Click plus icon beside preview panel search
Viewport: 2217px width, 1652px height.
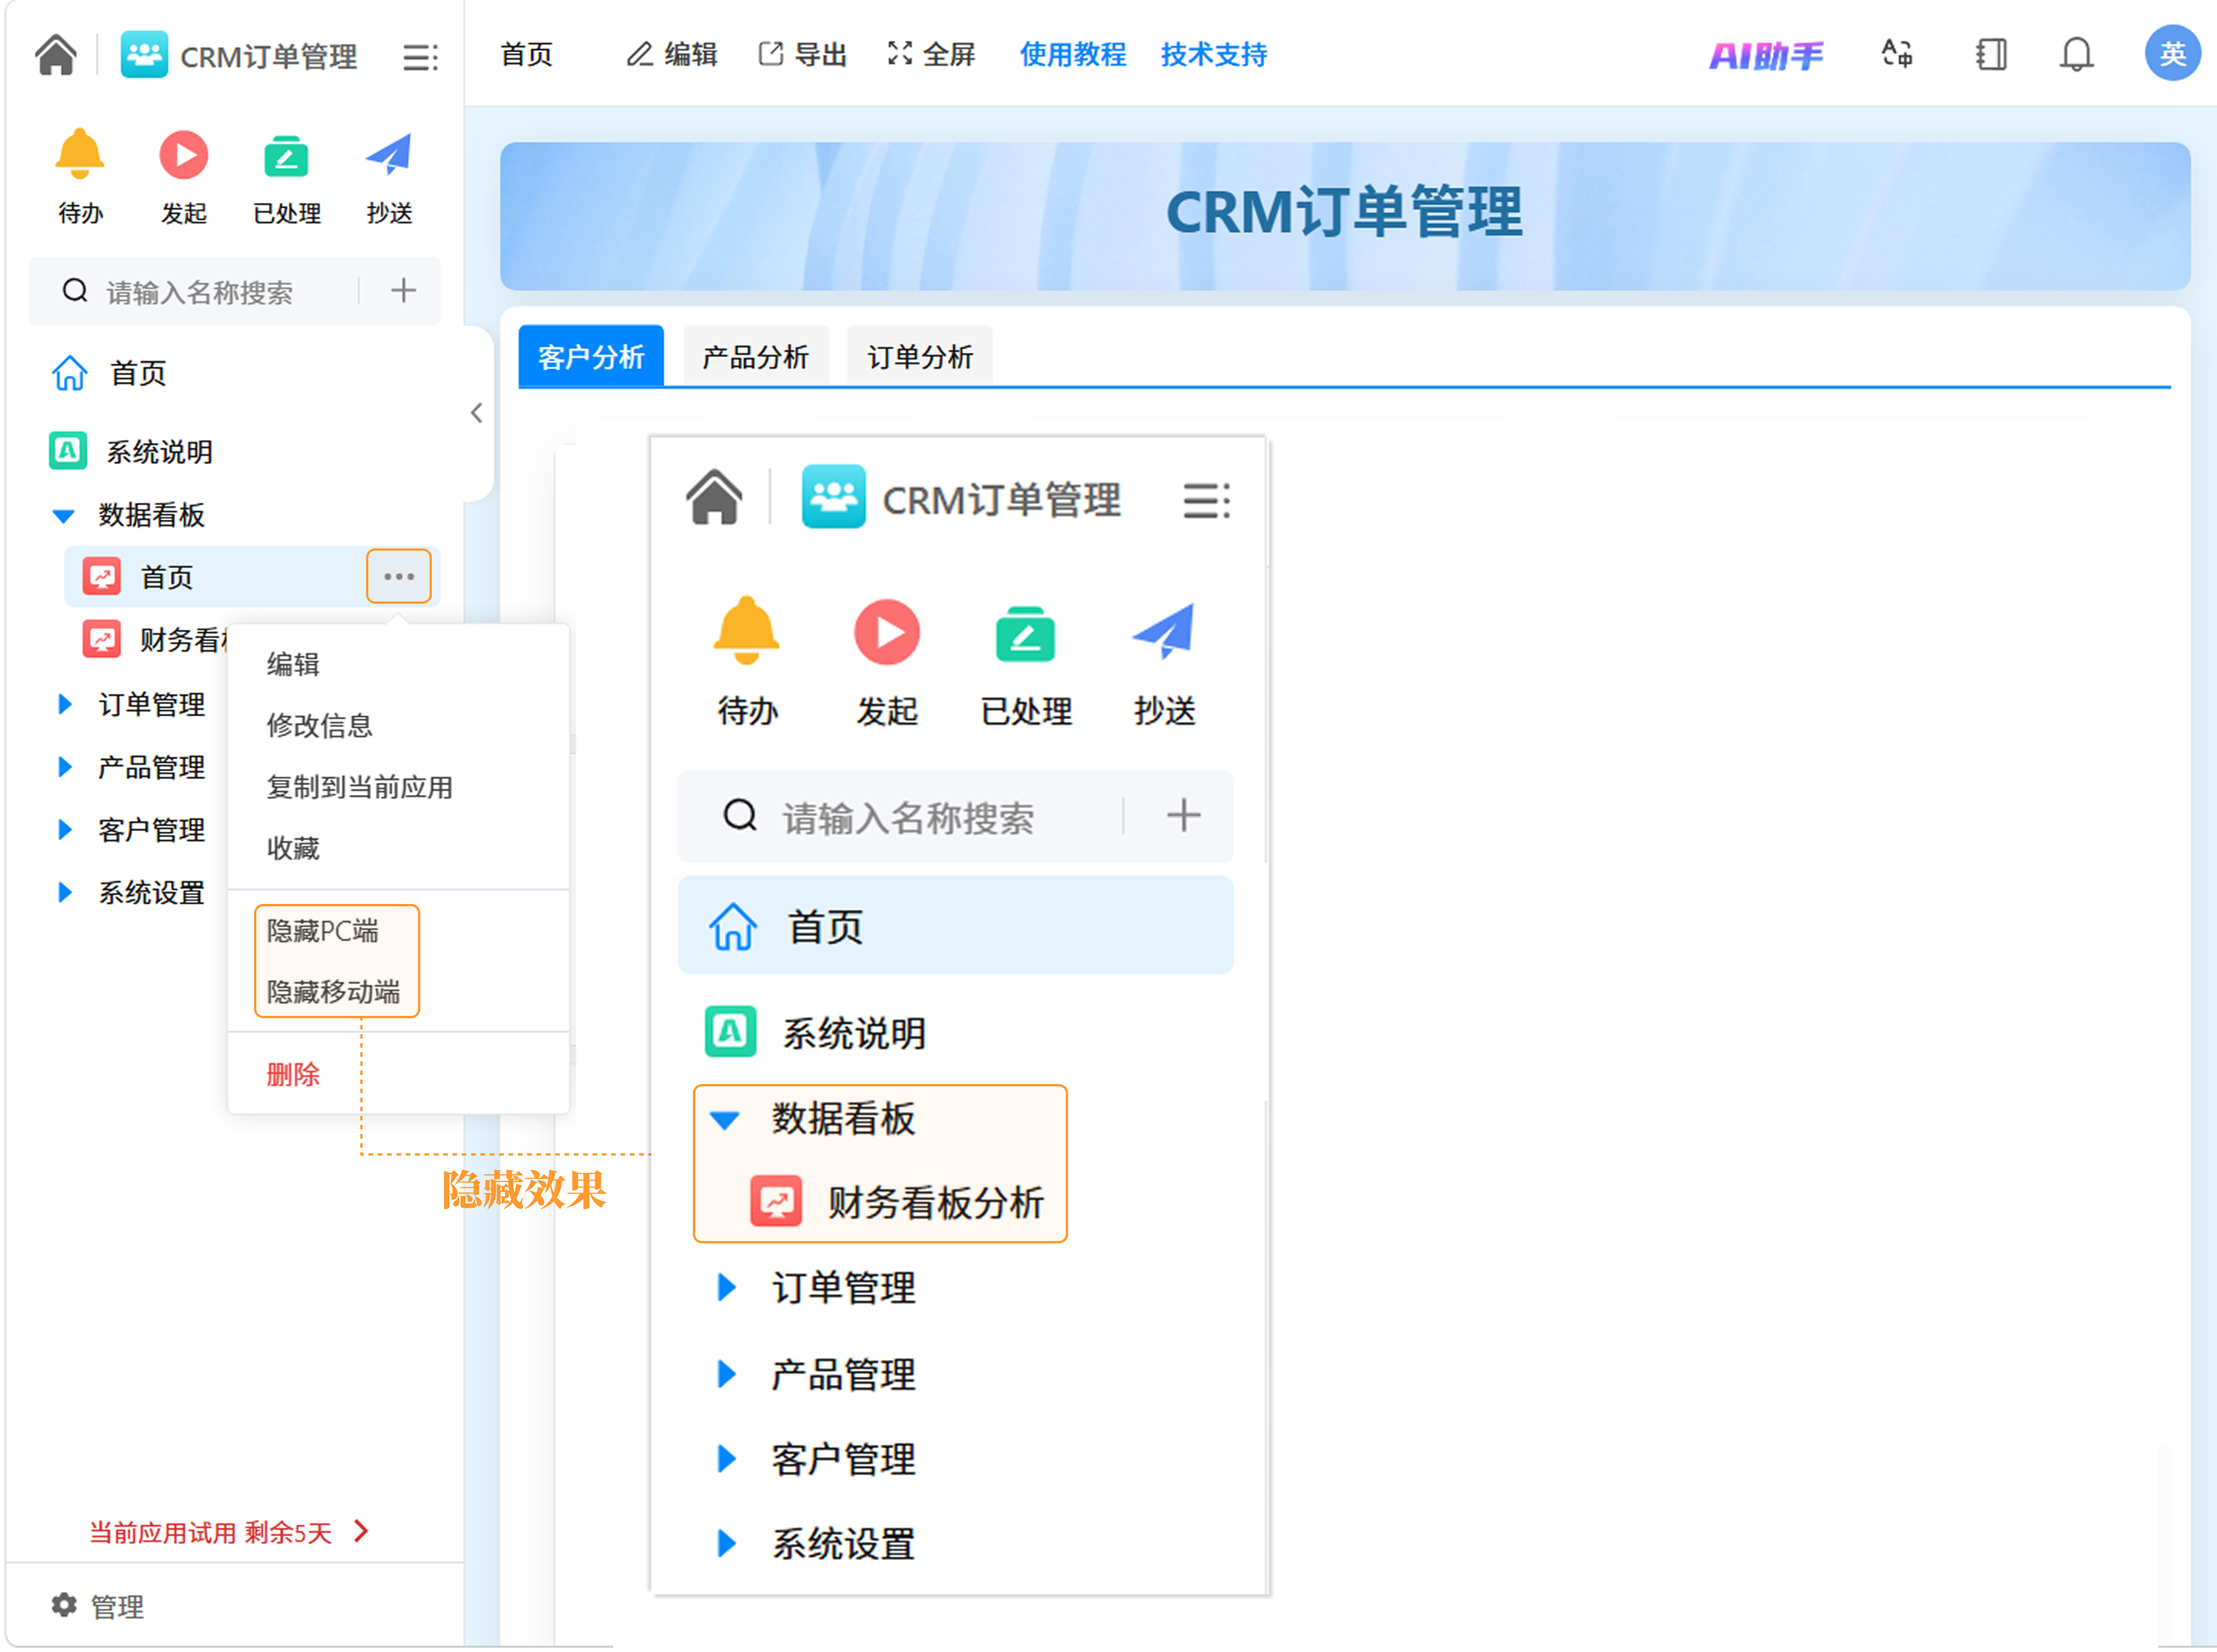1183,816
